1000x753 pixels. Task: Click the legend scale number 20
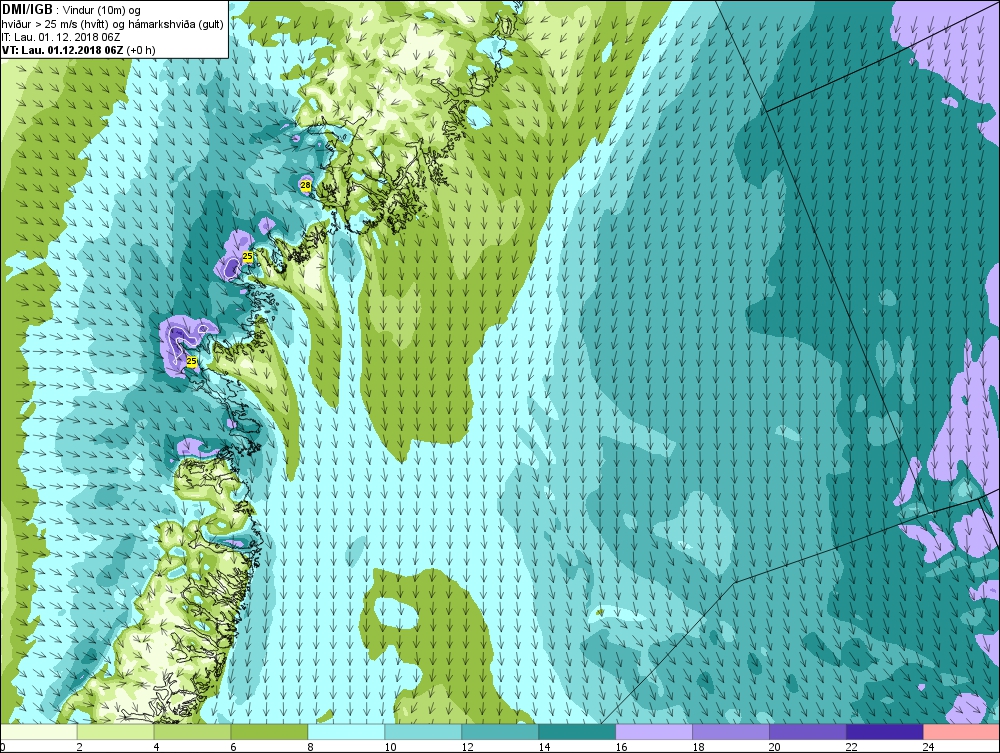[775, 747]
